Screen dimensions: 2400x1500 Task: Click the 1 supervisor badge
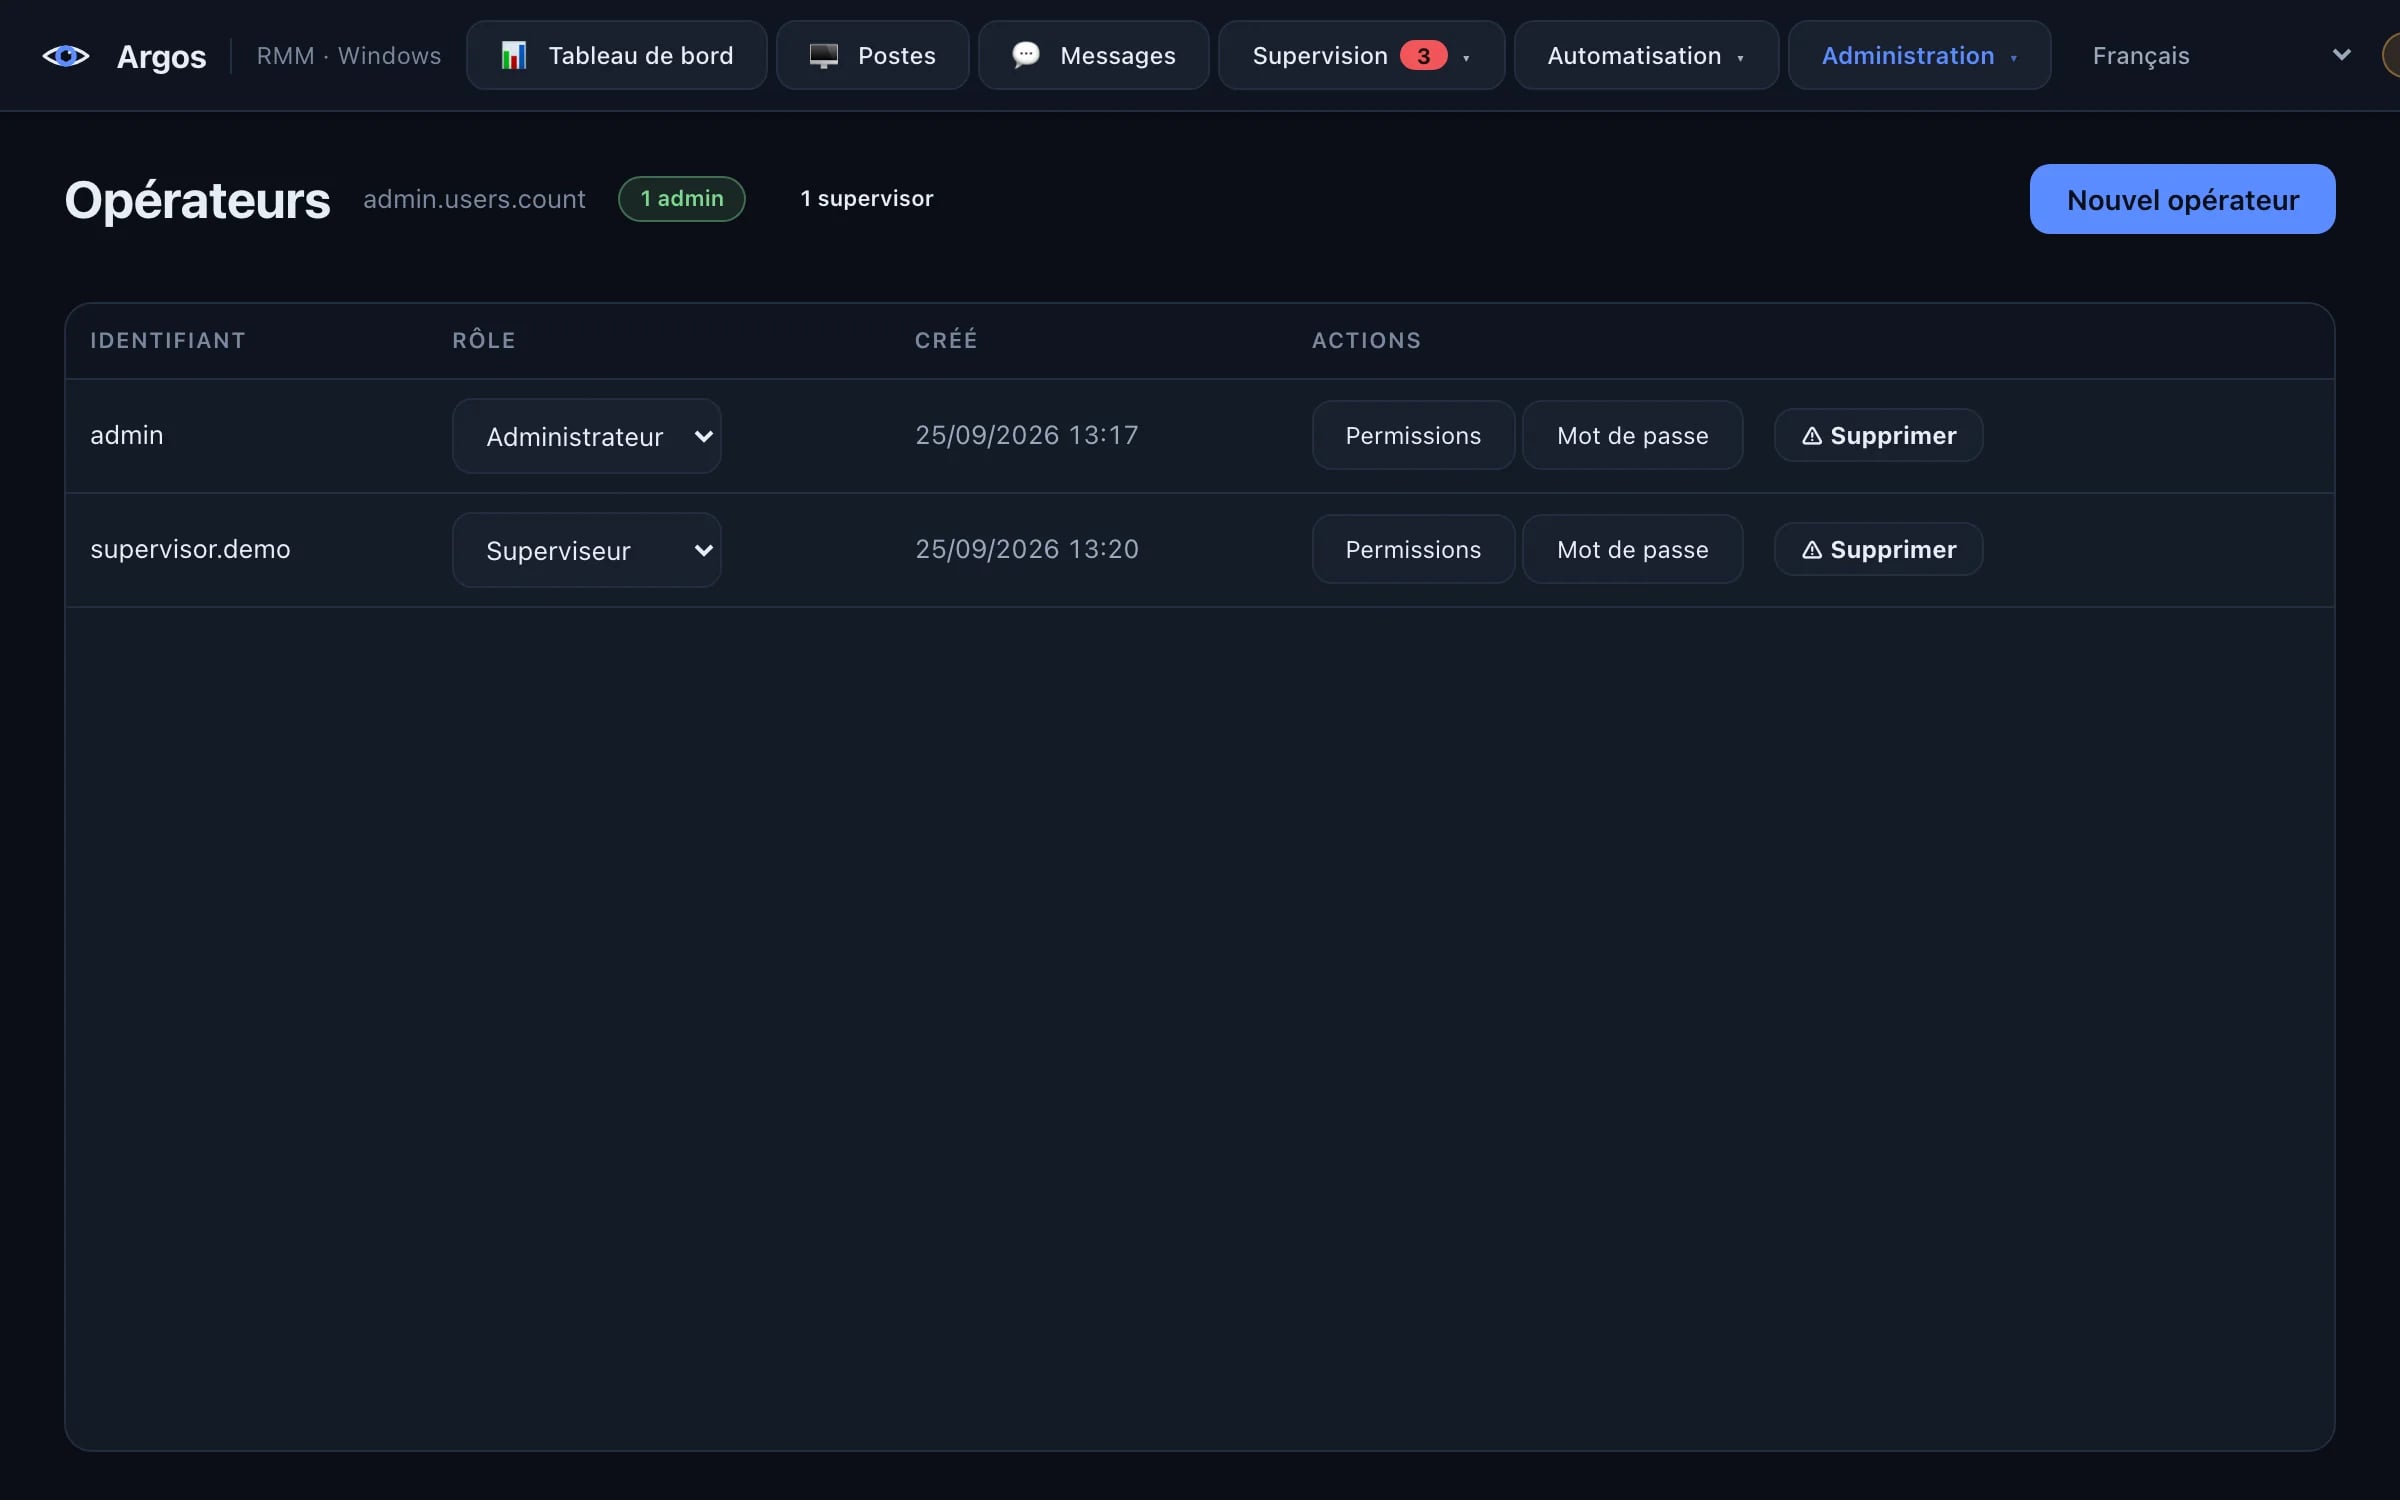coord(867,199)
